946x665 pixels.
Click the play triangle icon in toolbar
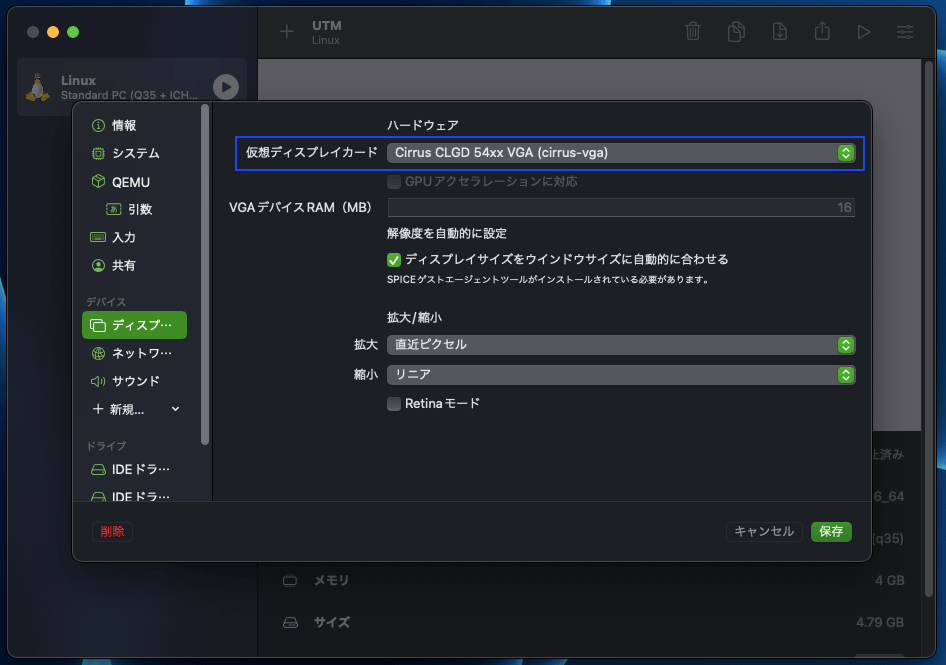coord(864,31)
